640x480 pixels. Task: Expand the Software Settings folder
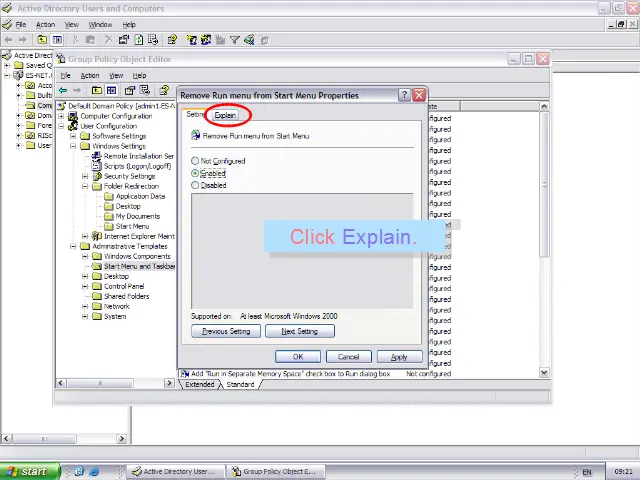73,136
